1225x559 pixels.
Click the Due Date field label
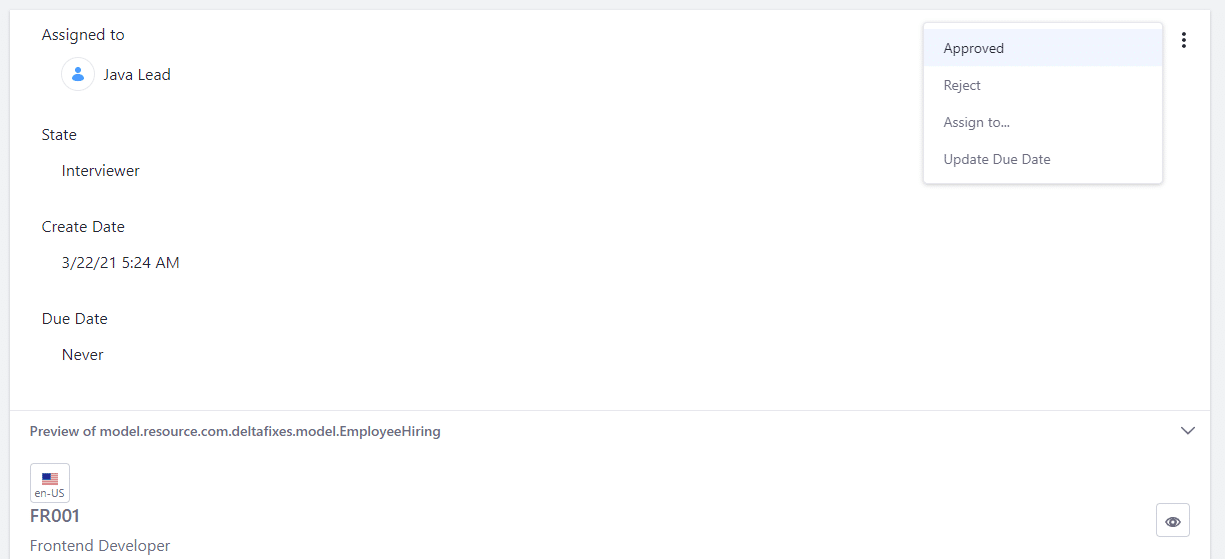tap(75, 319)
